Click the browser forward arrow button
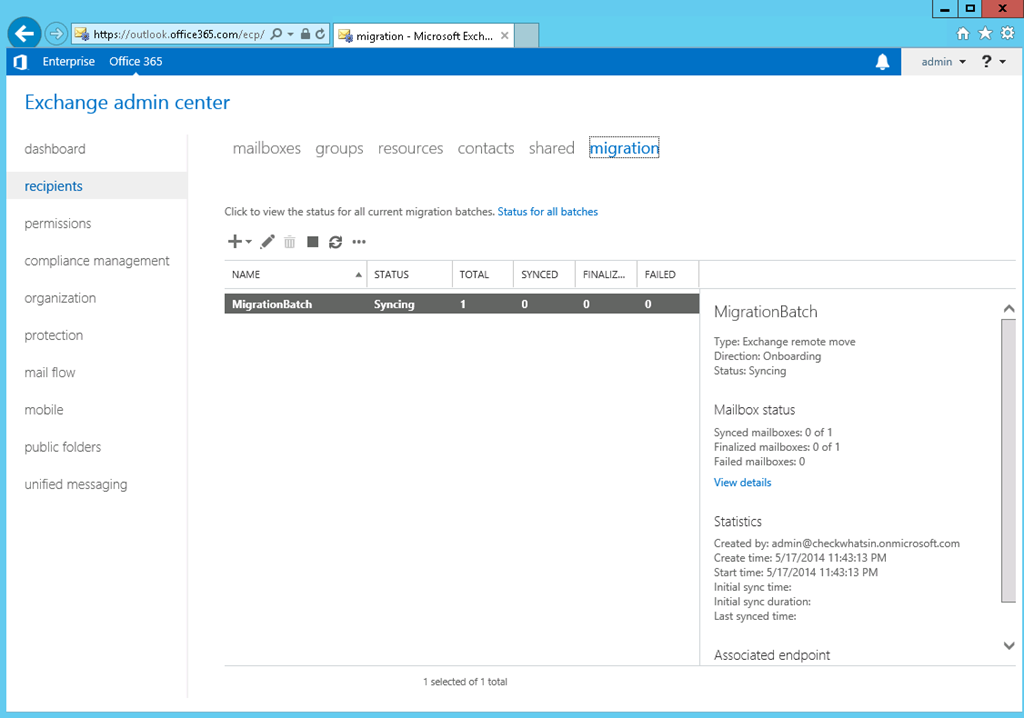Viewport: 1024px width, 718px height. coord(57,33)
